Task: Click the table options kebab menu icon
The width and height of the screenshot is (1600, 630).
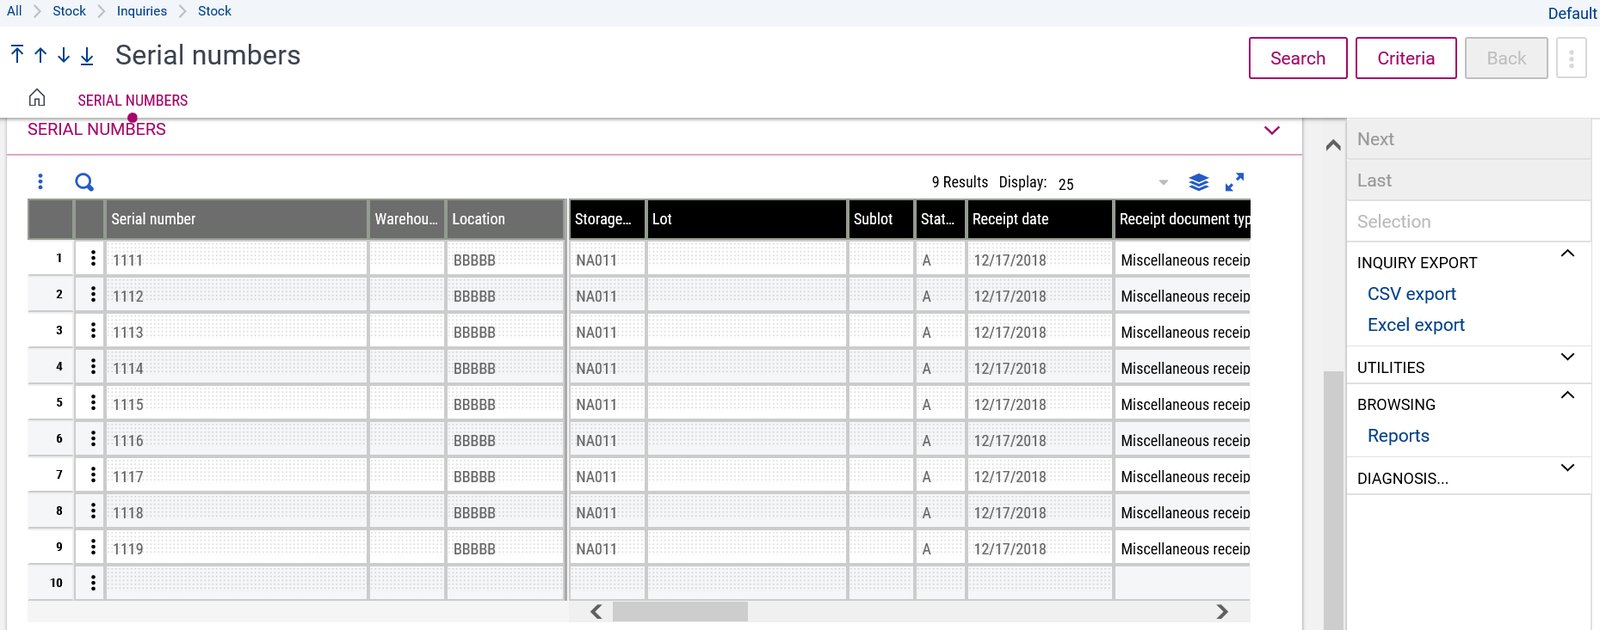Action: [x=40, y=181]
